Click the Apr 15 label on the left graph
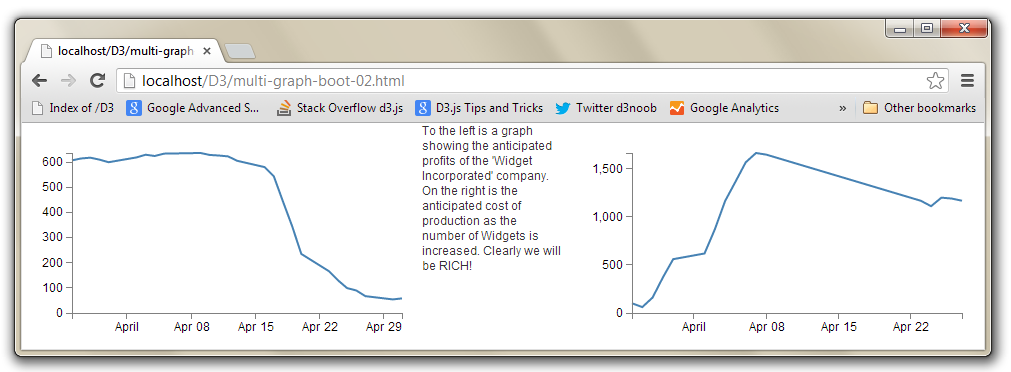The height and width of the screenshot is (372, 1011). [x=255, y=327]
